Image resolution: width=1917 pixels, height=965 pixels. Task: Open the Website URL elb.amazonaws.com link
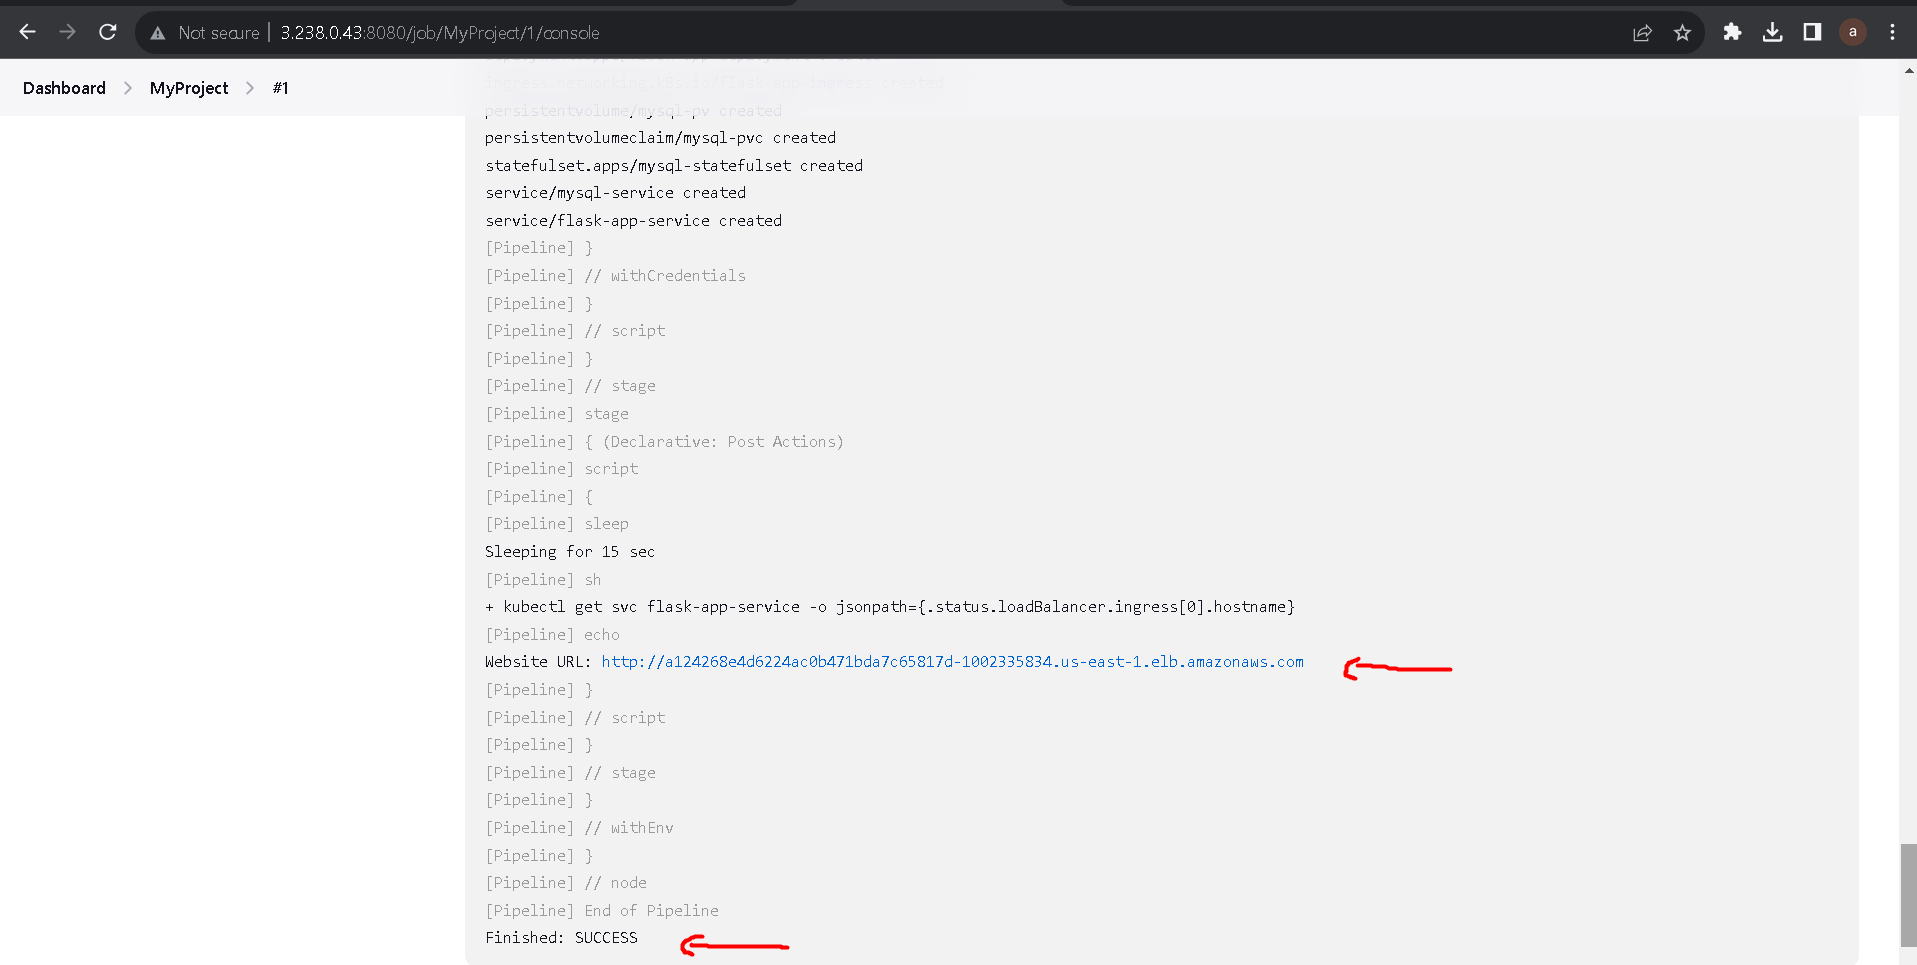point(951,661)
